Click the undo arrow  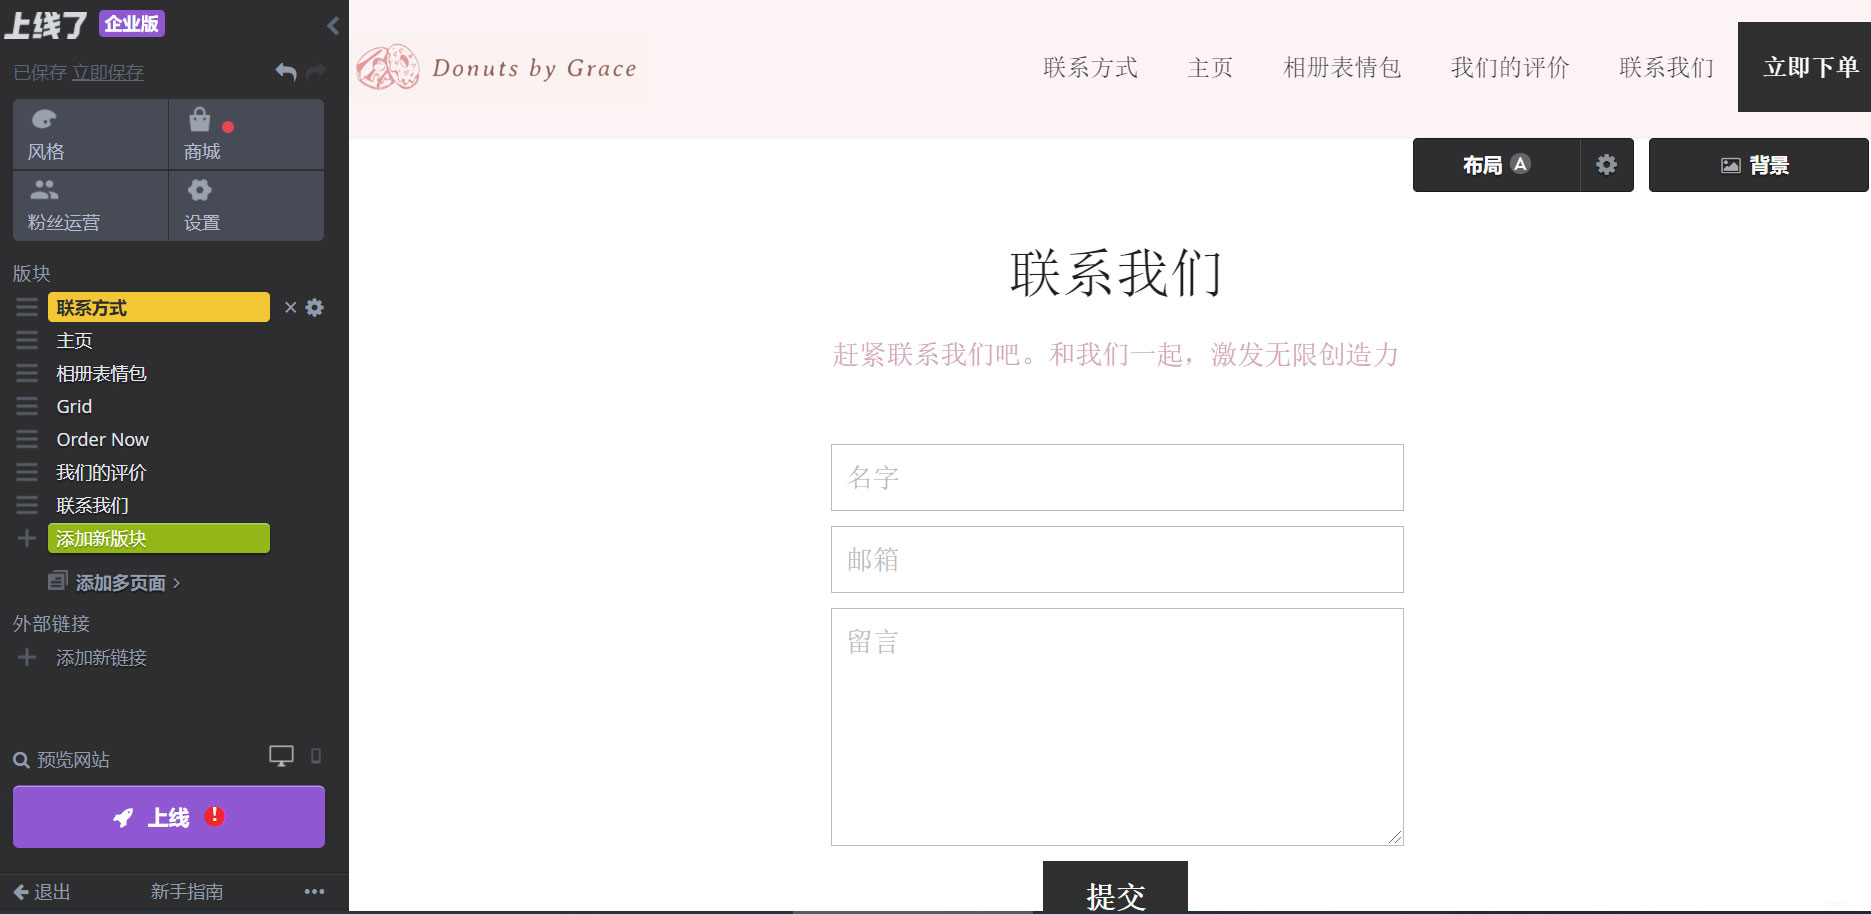tap(285, 72)
